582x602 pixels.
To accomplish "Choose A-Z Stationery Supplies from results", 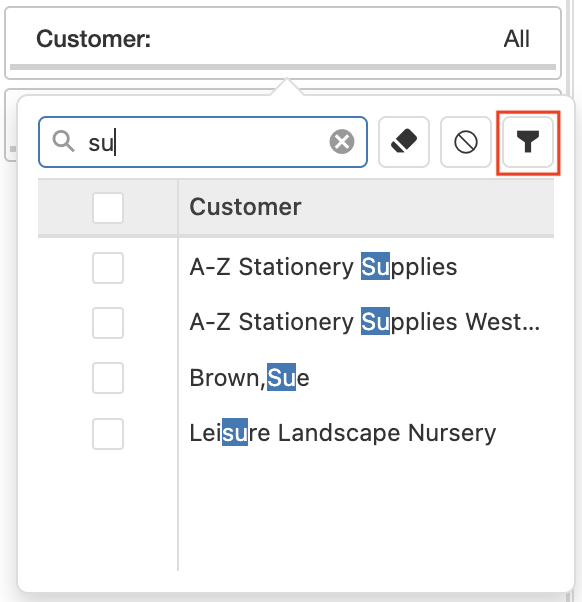I will click(x=323, y=267).
